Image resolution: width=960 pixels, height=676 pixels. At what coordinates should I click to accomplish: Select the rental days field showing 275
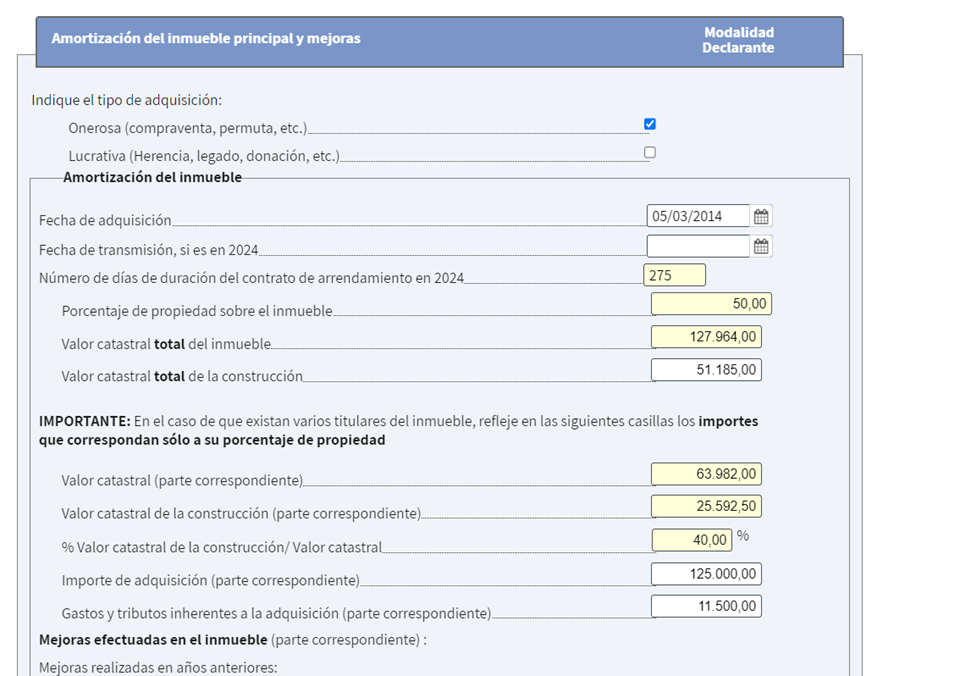[675, 275]
